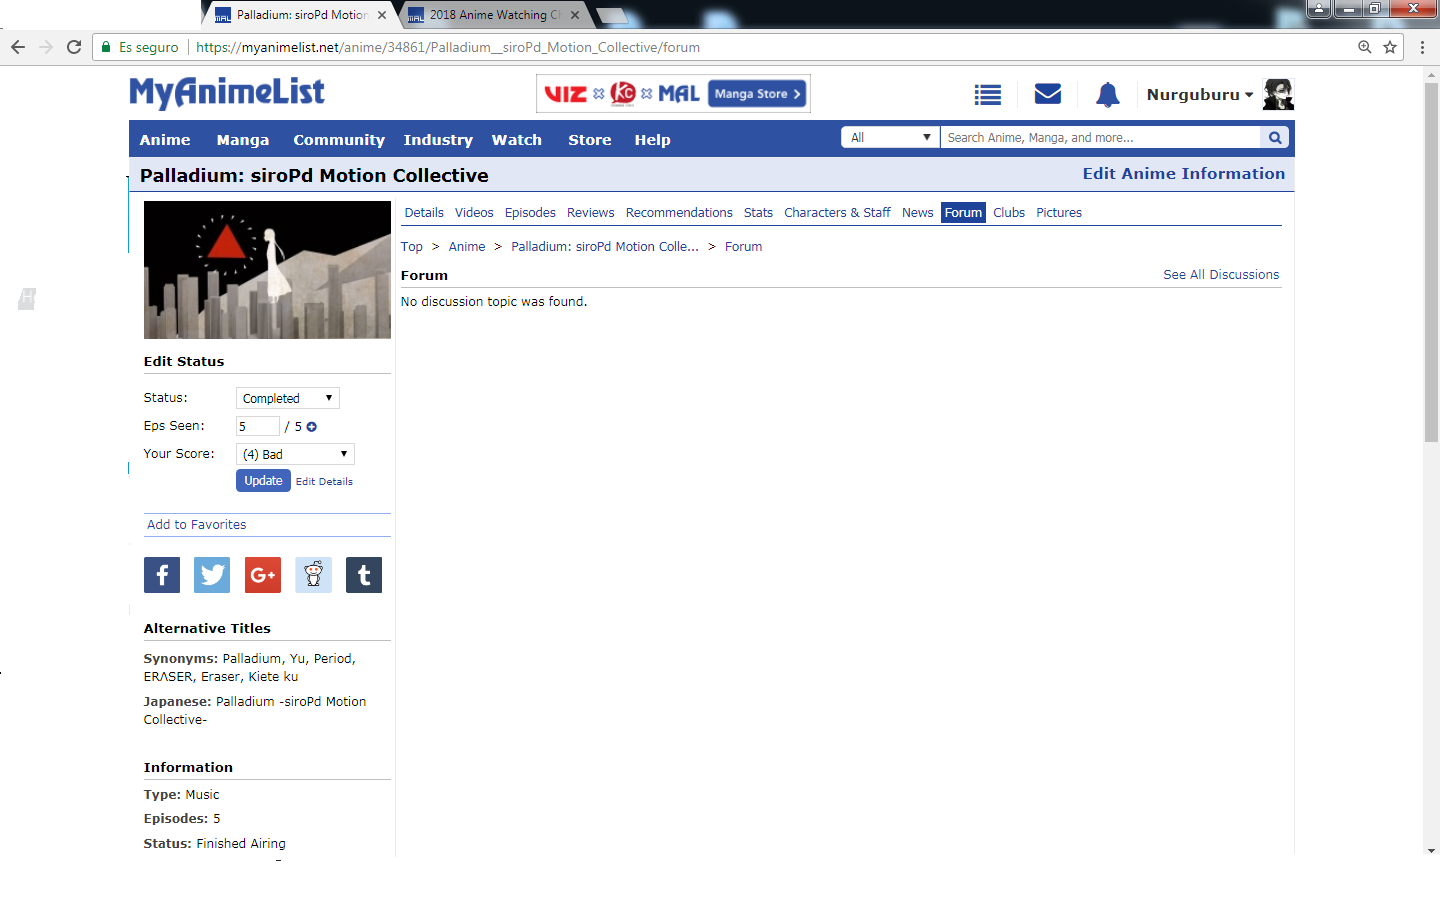This screenshot has width=1440, height=900.
Task: Share on Tumblr icon
Action: (364, 575)
